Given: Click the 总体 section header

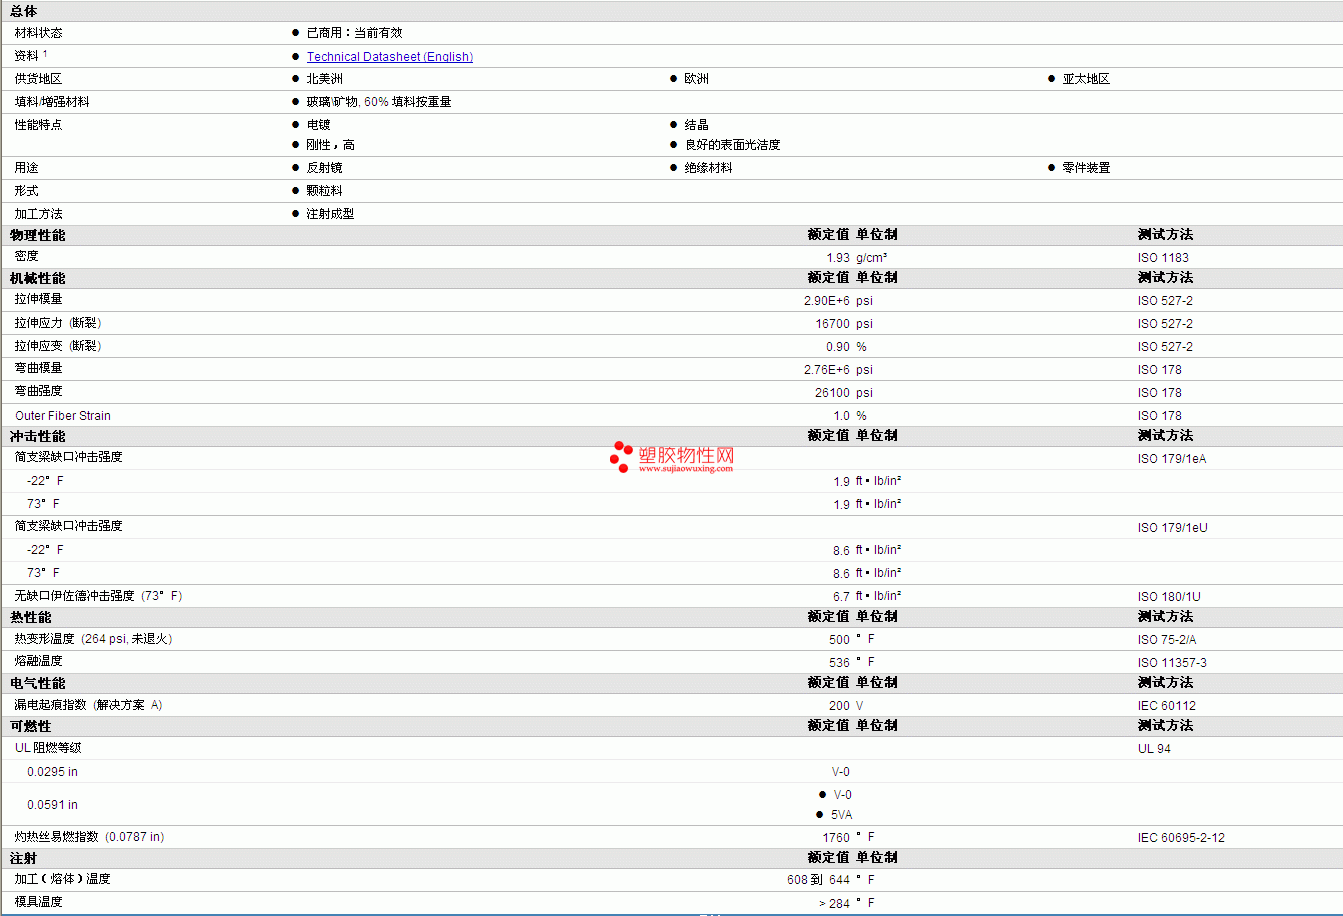Looking at the screenshot, I should pos(23,11).
